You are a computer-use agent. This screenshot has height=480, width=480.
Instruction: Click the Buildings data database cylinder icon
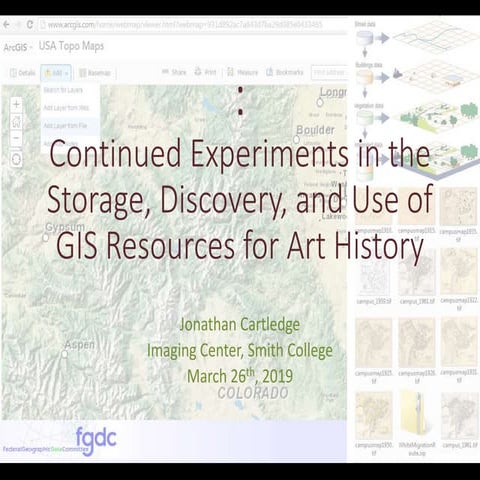tap(364, 77)
